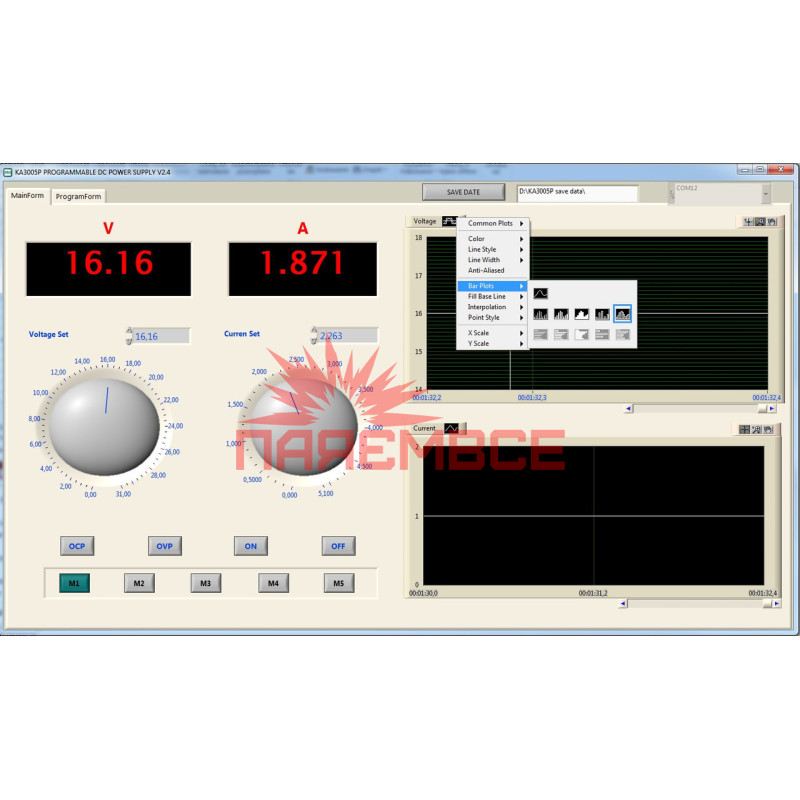This screenshot has width=800, height=800.
Task: Open the COM12 port dropdown
Action: point(766,193)
